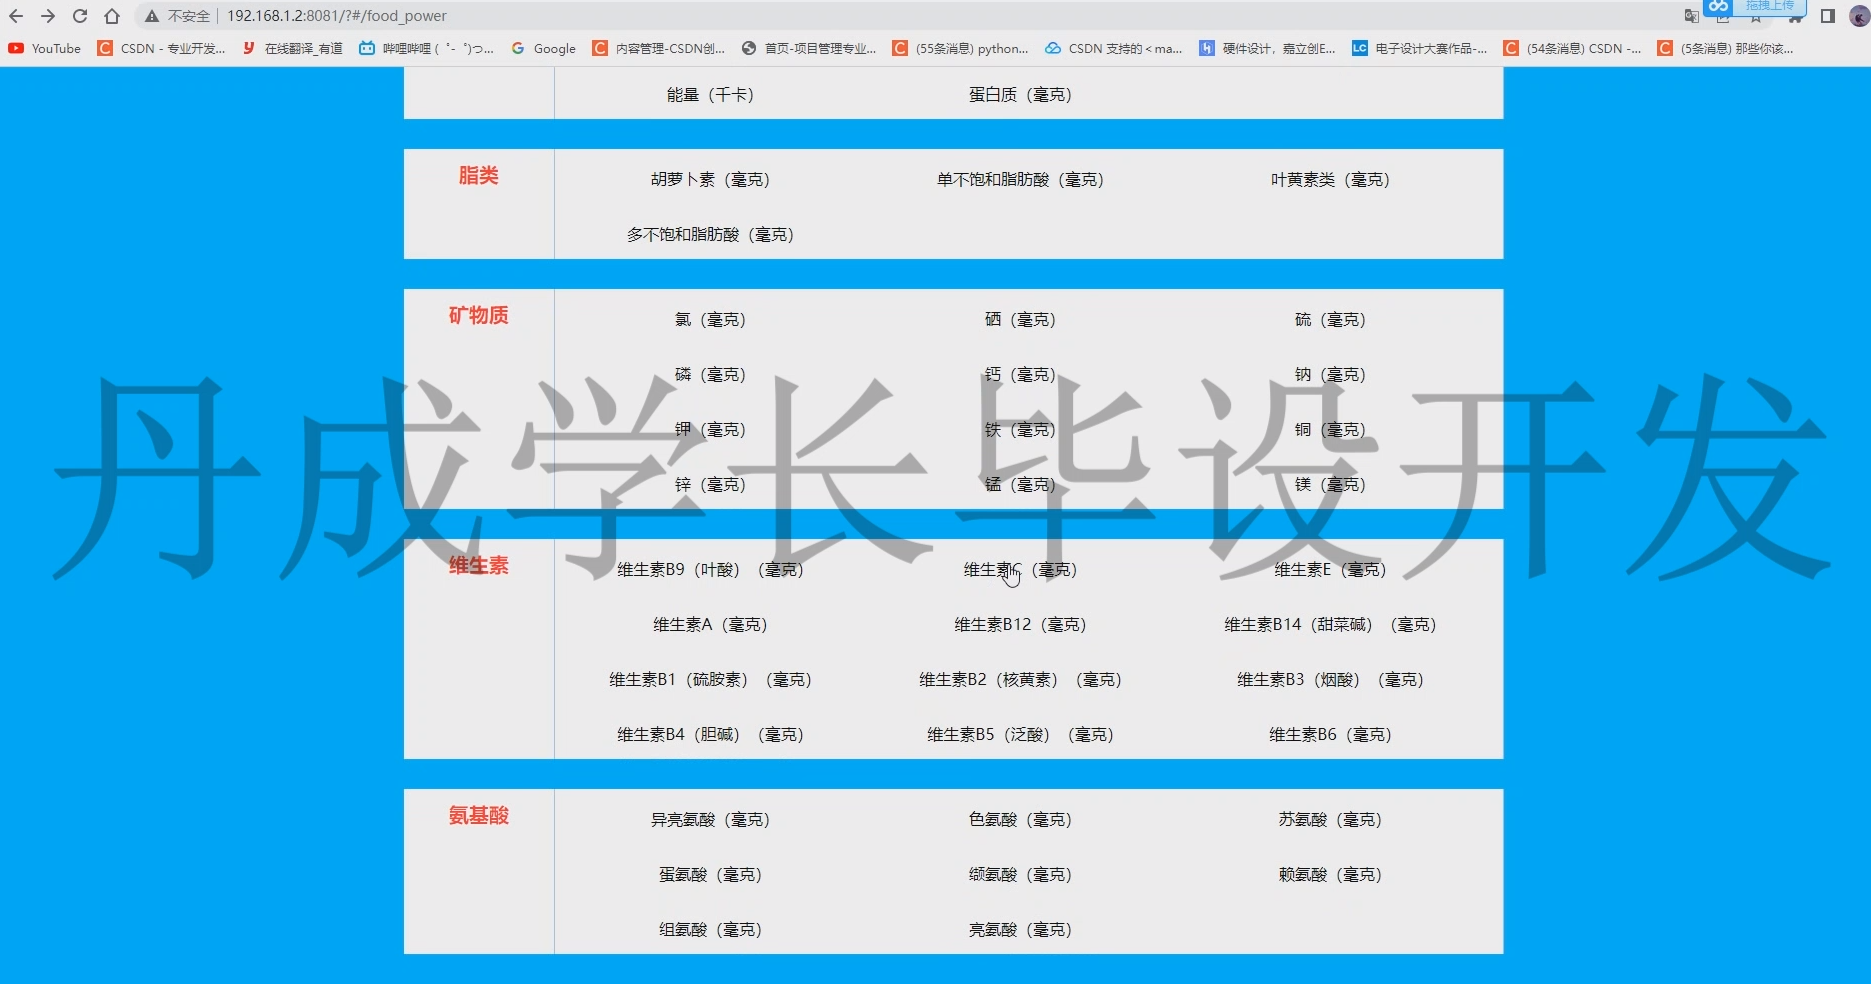Select 维生素A（毫克）

pos(710,625)
